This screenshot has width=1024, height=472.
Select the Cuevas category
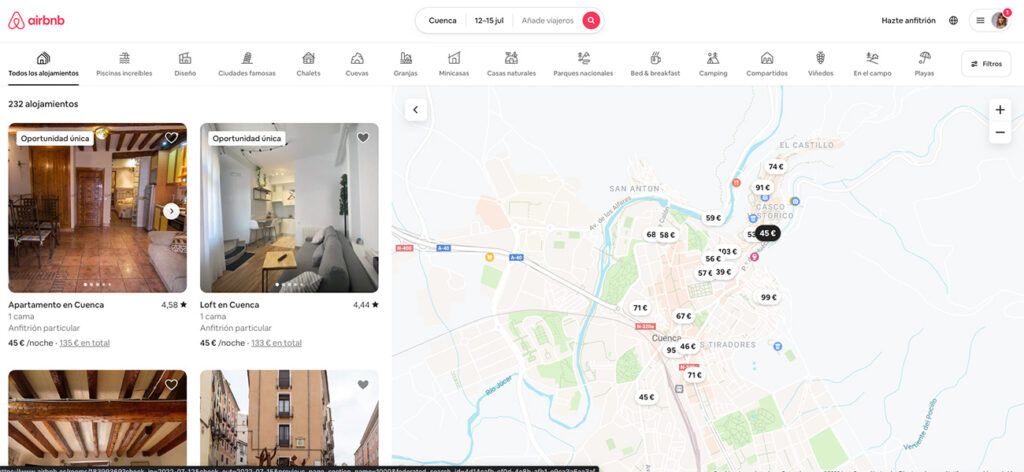(x=357, y=65)
